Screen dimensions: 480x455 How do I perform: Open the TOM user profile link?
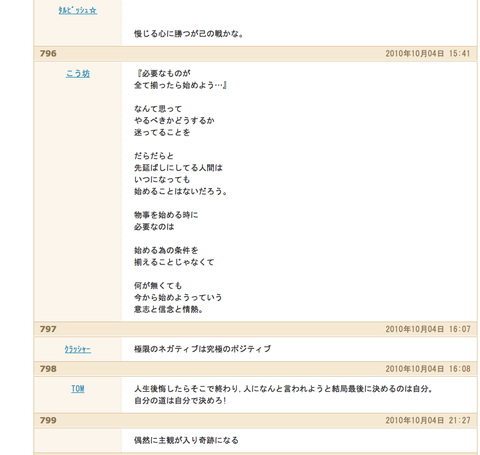78,389
